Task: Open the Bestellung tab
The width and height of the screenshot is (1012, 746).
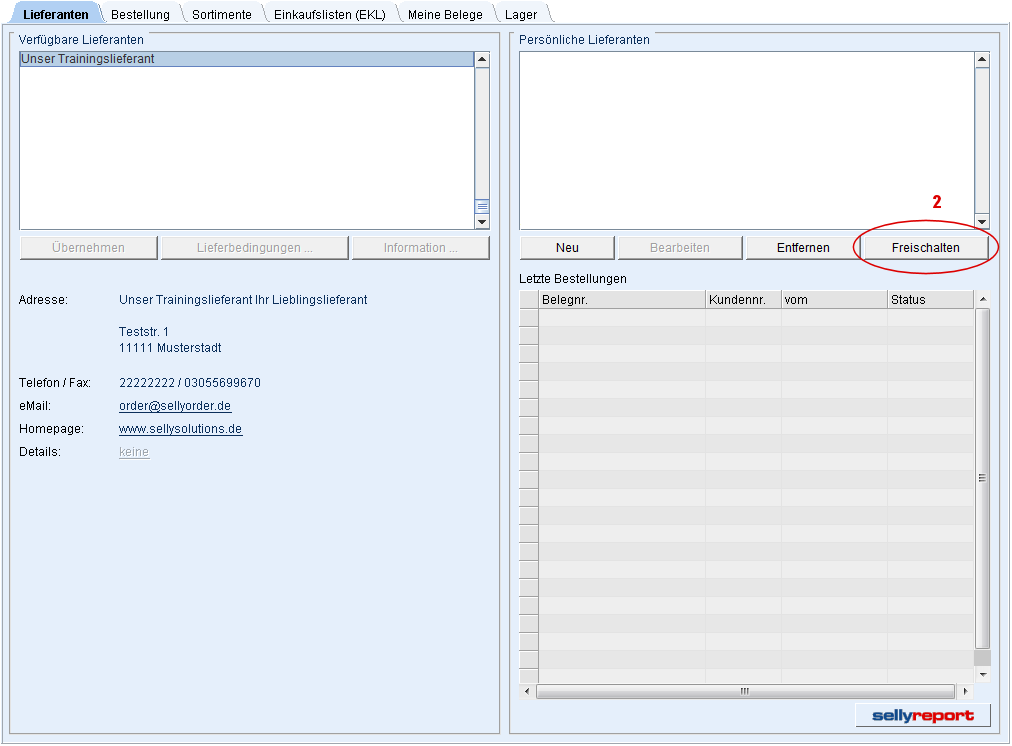Action: click(x=140, y=15)
